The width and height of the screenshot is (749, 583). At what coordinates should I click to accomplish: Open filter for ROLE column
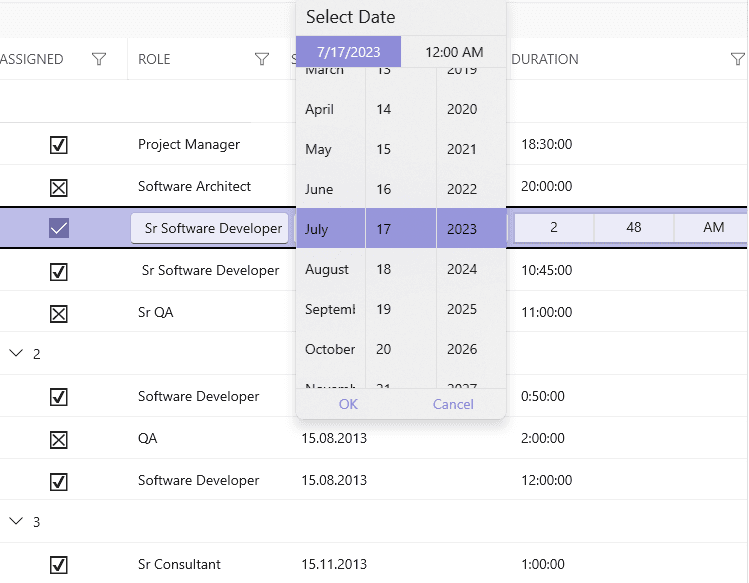coord(262,59)
